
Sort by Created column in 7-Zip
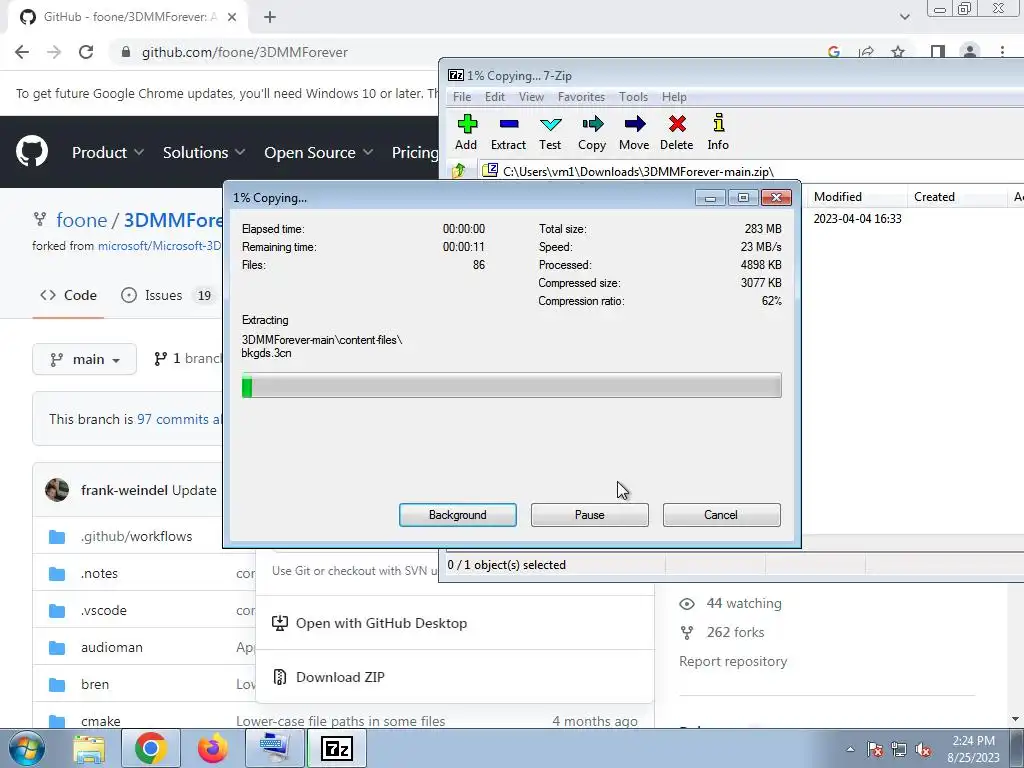(956, 197)
